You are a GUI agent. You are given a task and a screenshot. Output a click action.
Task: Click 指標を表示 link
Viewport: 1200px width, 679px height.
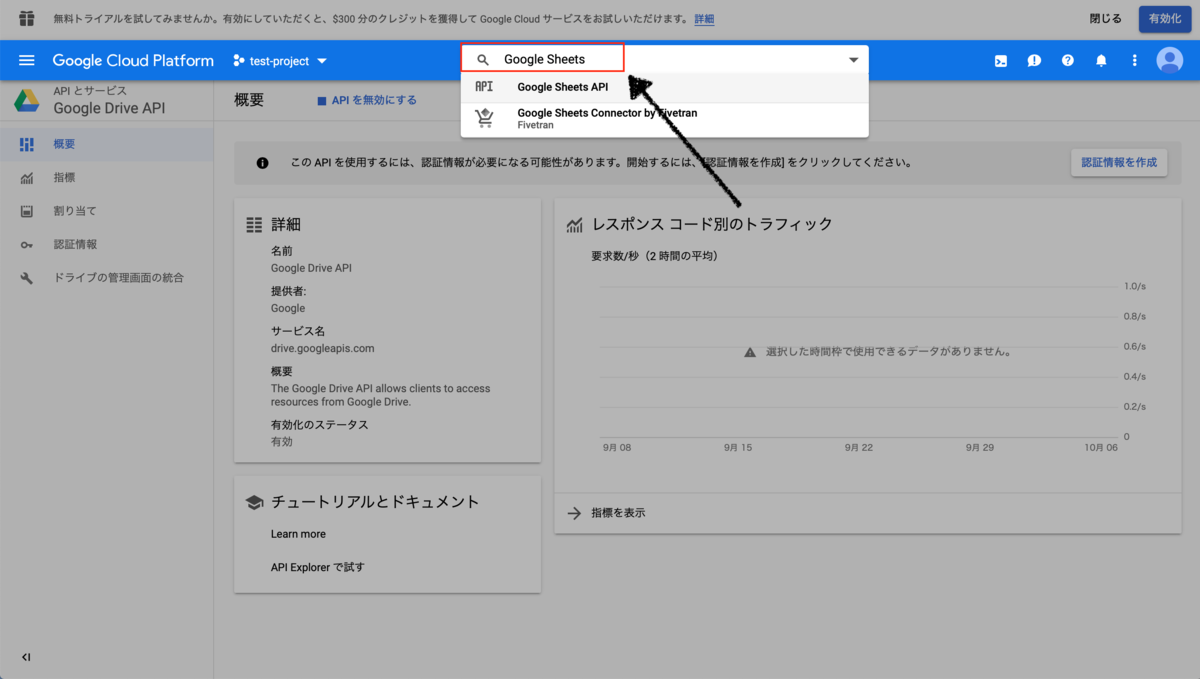click(618, 513)
